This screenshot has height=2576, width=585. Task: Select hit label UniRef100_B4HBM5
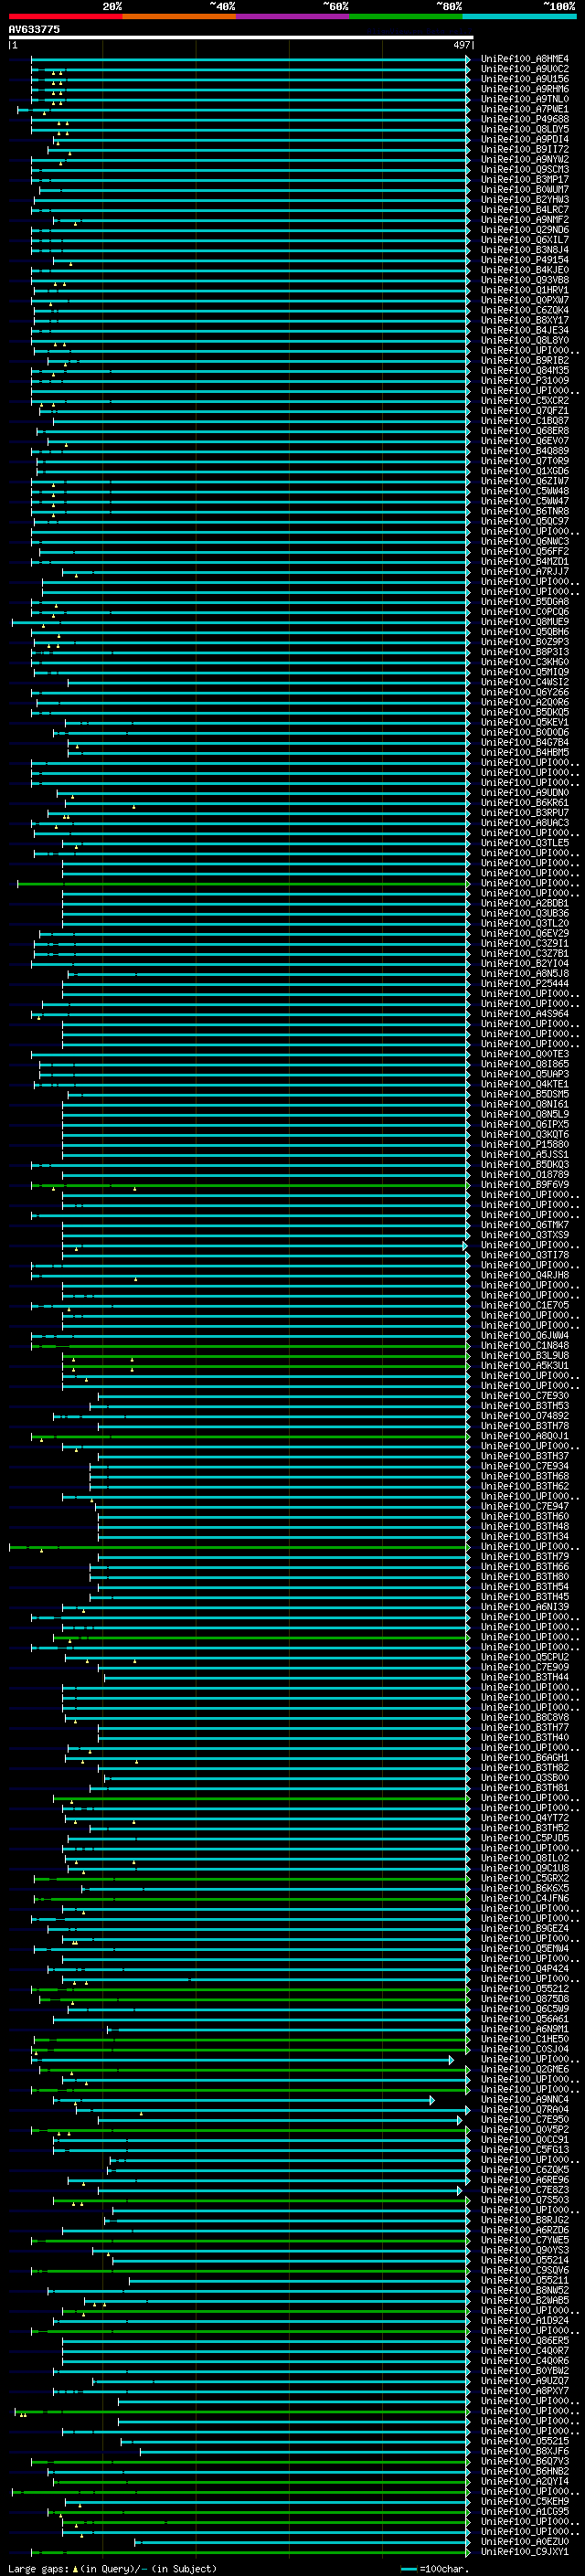[x=525, y=752]
